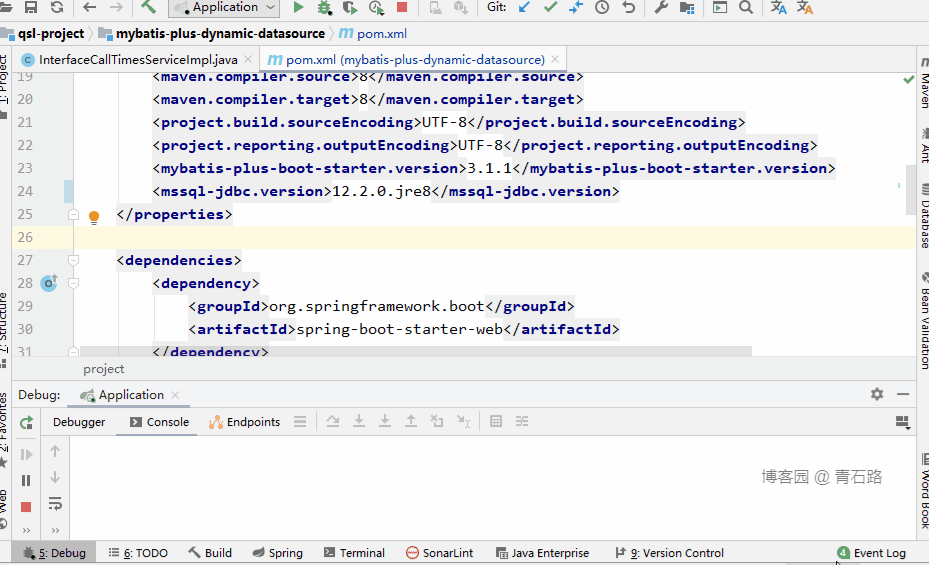Open Search Everywhere magnifier icon
Screen dimensions: 929x565
coord(746,7)
